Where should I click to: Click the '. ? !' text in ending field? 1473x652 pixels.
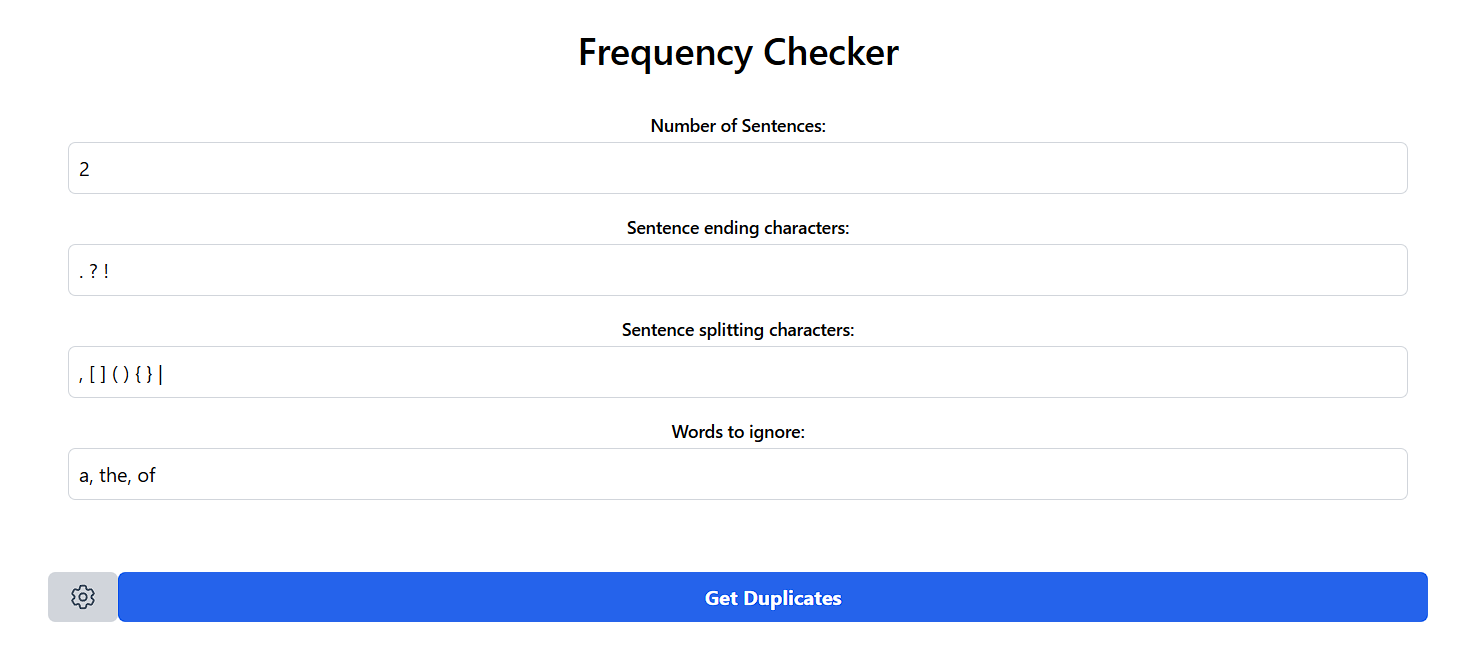click(94, 271)
